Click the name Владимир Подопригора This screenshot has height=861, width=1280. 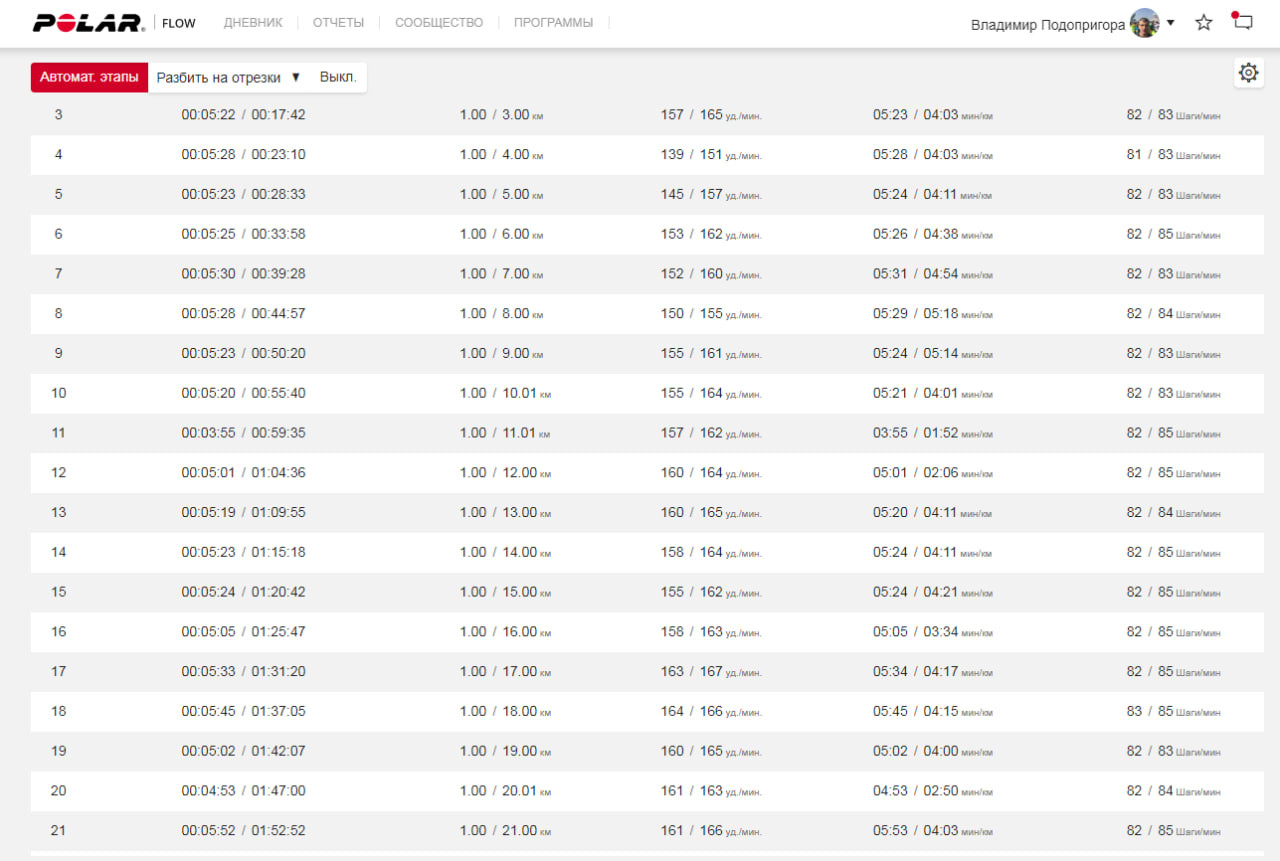1048,25
